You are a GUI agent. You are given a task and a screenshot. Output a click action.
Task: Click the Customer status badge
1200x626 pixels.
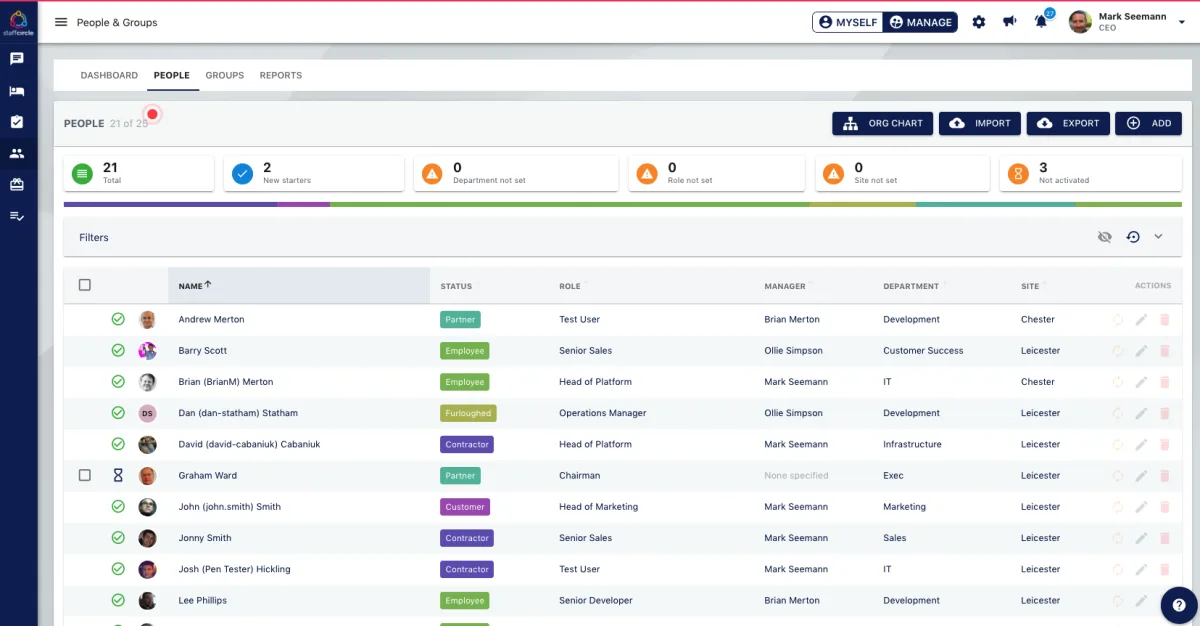[x=465, y=507]
